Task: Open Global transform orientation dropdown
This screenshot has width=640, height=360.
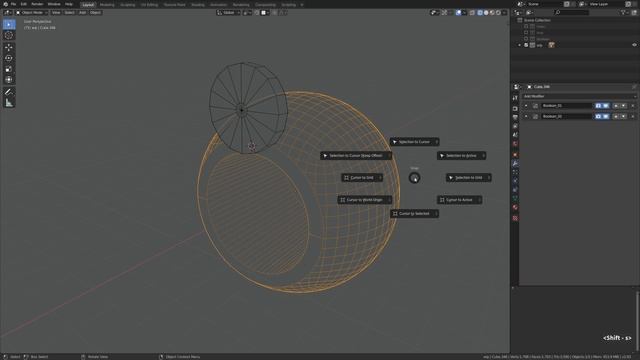Action: 228,13
